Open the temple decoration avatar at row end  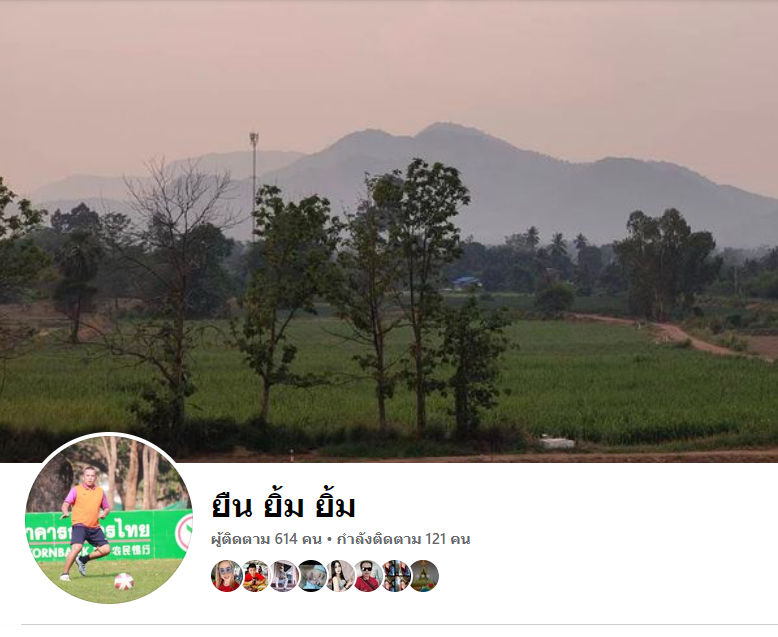[x=424, y=576]
